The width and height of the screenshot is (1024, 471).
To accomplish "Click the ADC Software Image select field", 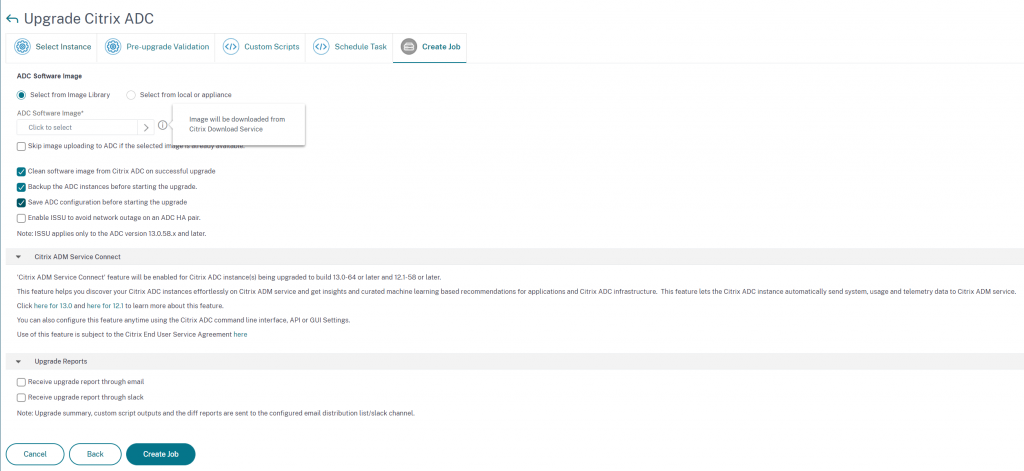I will point(77,127).
